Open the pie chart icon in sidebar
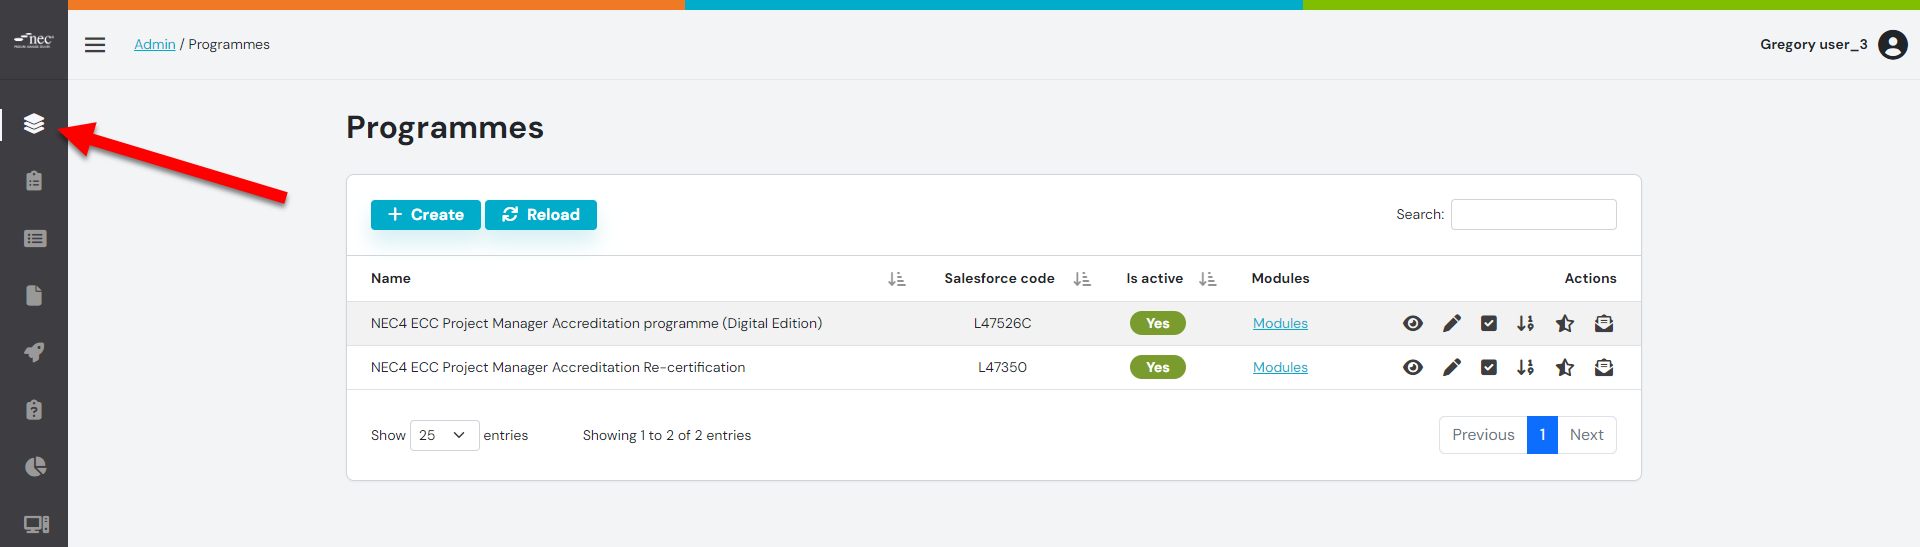 (x=34, y=466)
